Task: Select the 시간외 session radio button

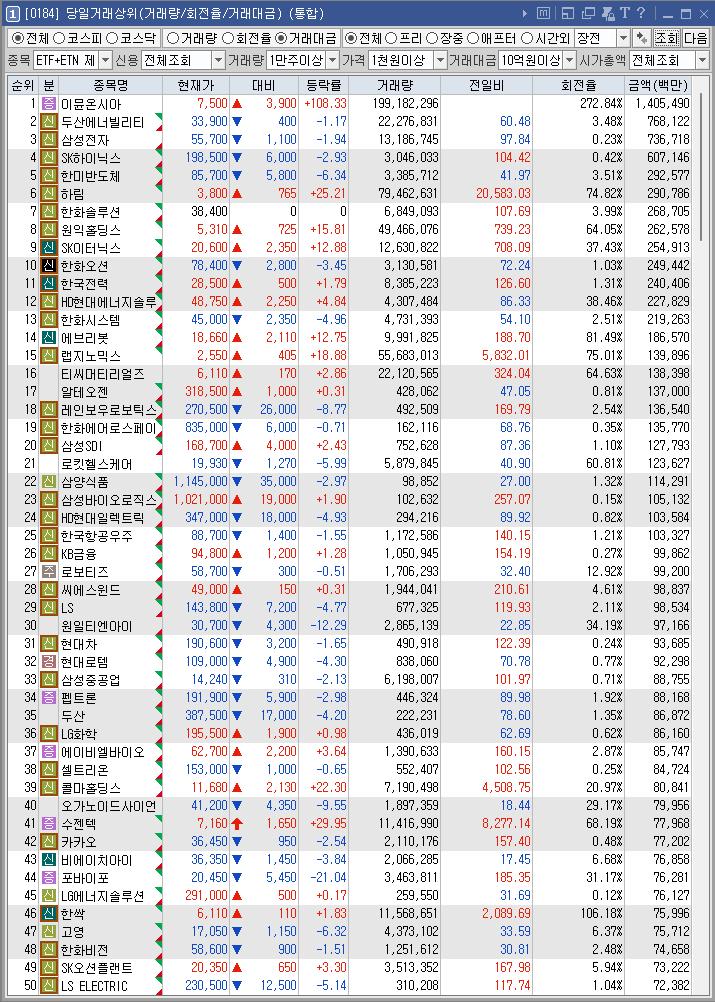Action: (x=527, y=38)
